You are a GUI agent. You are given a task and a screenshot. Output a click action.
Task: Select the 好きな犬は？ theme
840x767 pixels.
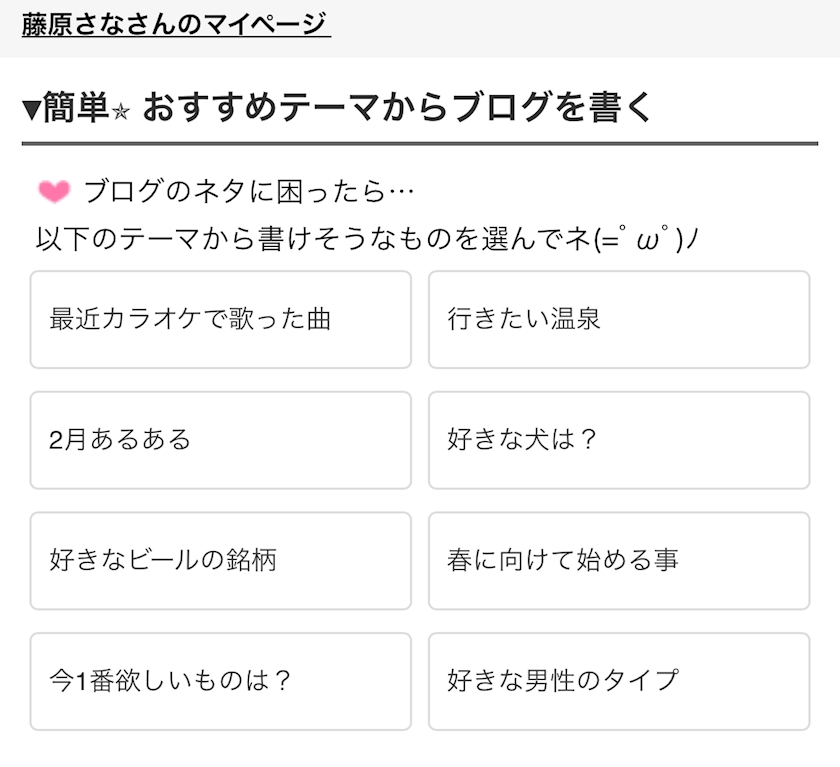(618, 440)
